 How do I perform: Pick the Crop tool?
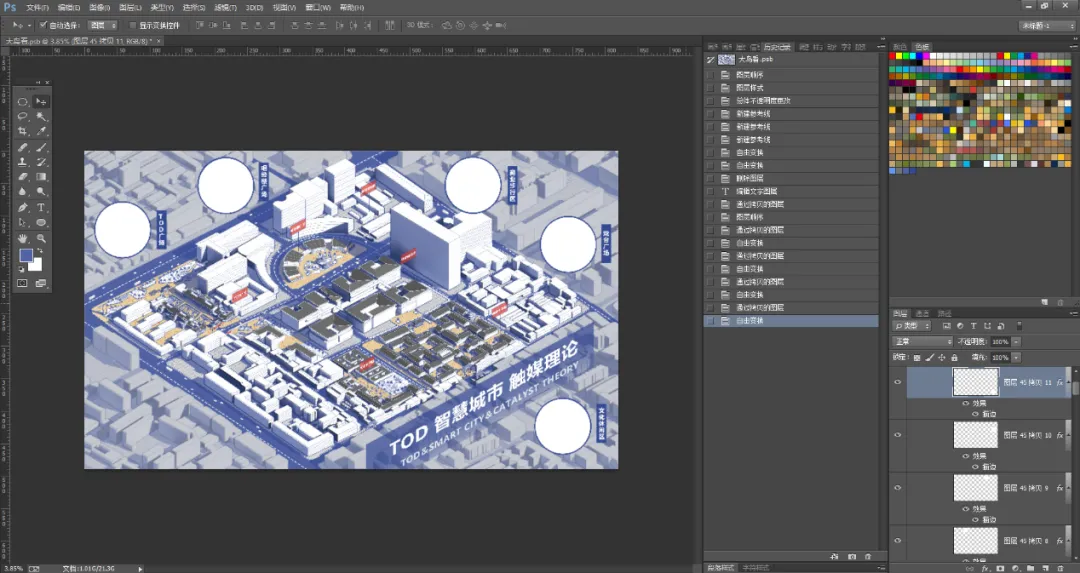tap(23, 131)
